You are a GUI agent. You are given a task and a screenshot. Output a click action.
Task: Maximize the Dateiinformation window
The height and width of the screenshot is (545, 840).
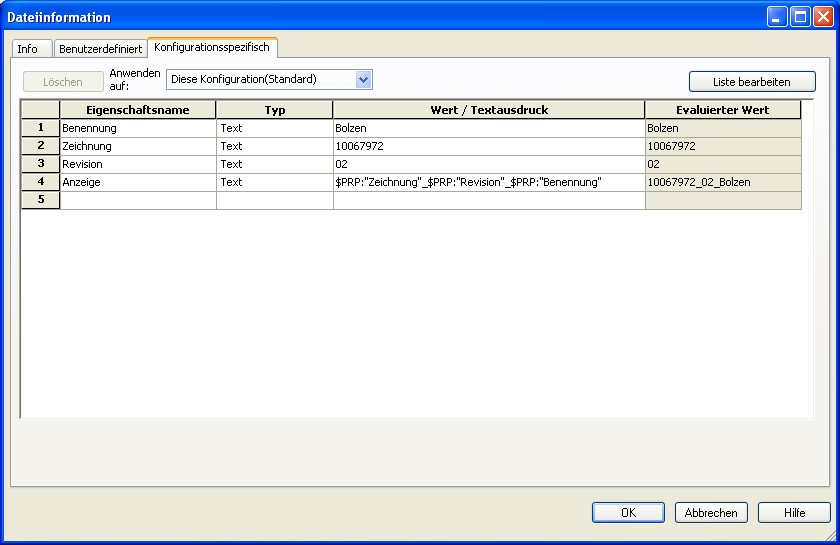pyautogui.click(x=800, y=17)
